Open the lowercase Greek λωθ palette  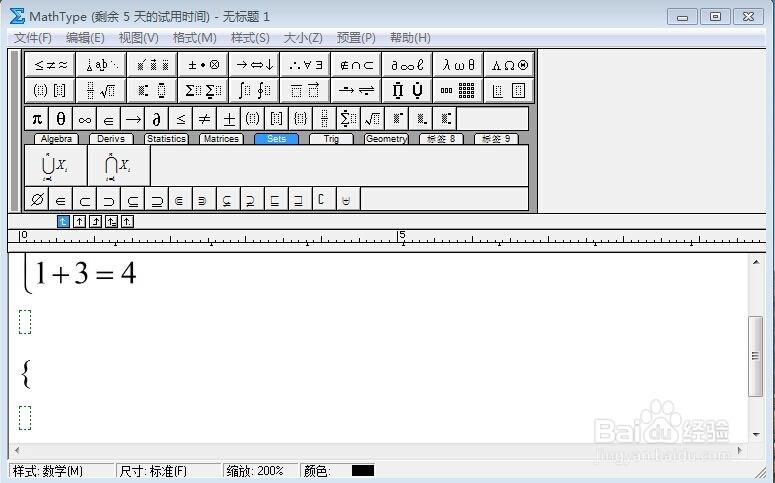458,65
